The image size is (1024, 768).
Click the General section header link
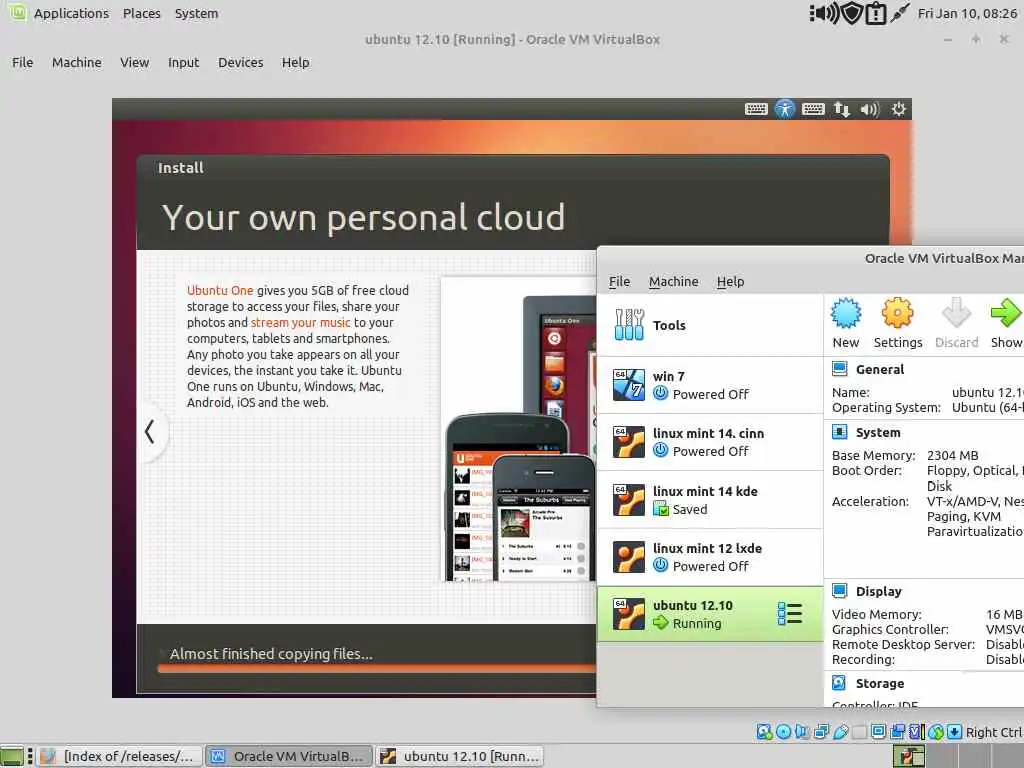pyautogui.click(x=880, y=370)
